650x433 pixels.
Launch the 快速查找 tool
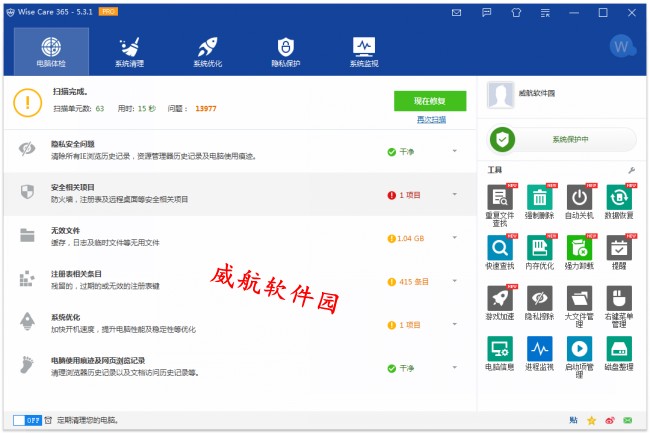tap(500, 252)
